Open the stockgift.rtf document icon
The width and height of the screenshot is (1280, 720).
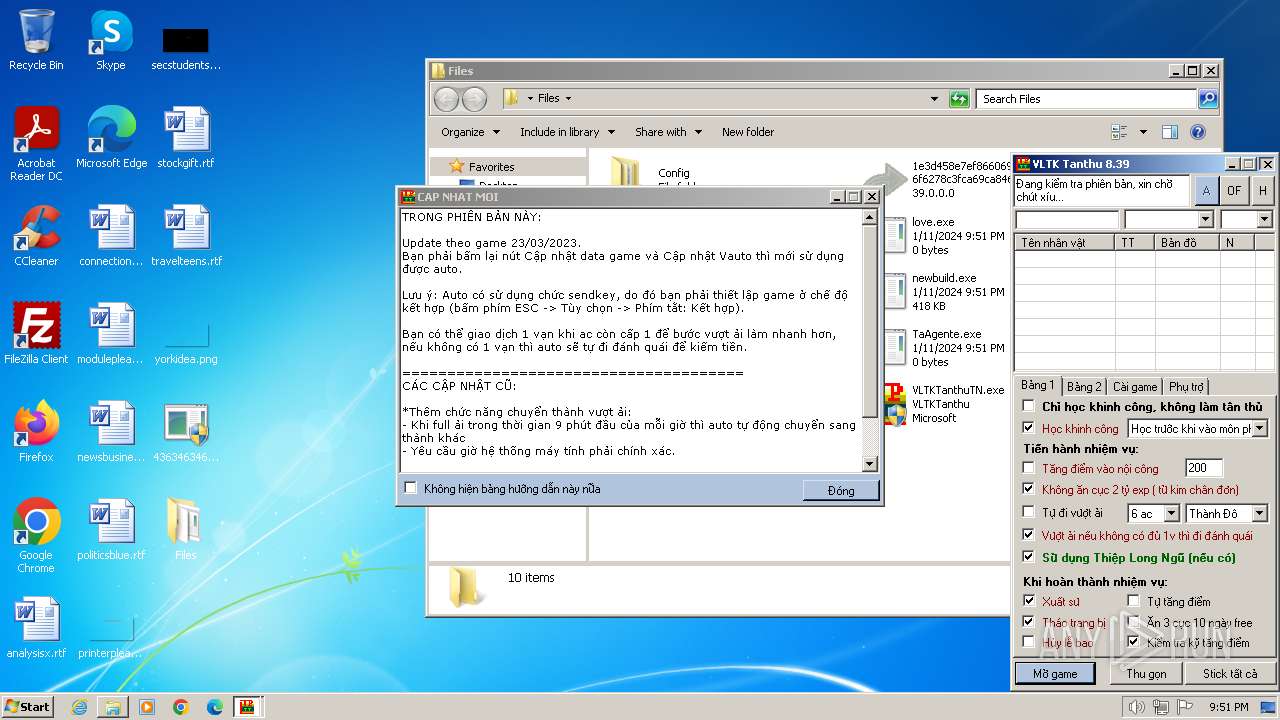tap(186, 138)
